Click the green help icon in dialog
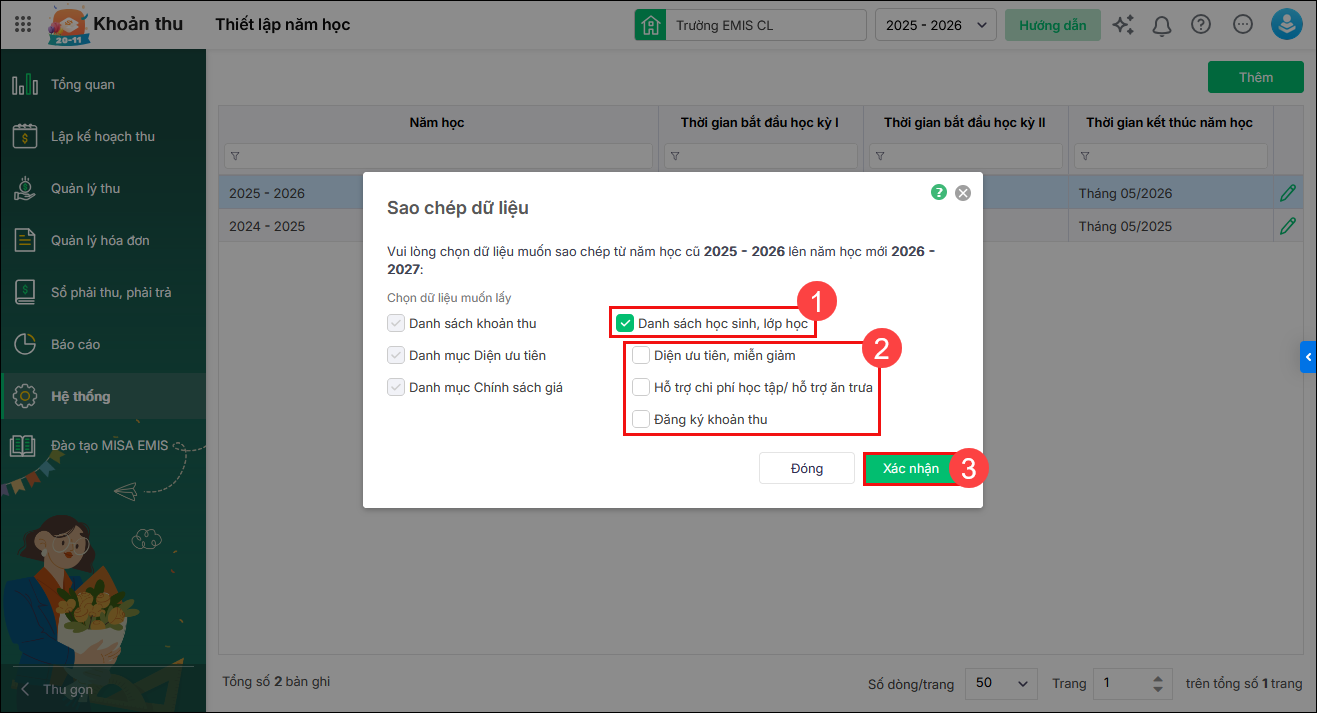 938,192
